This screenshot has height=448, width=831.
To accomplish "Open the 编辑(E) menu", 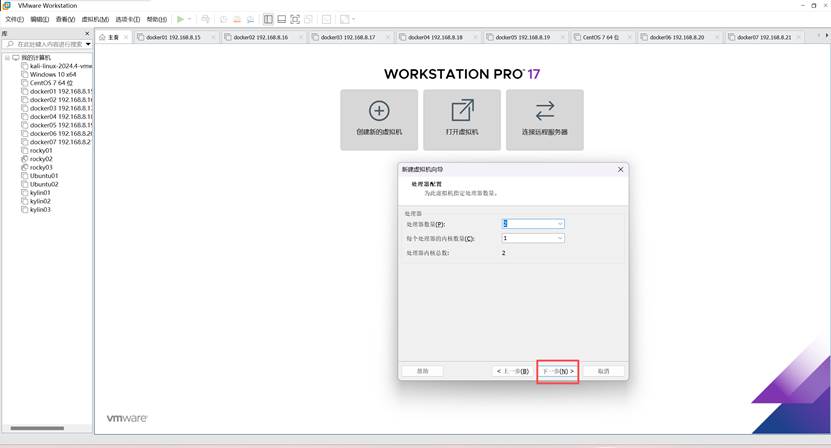I will click(x=39, y=19).
